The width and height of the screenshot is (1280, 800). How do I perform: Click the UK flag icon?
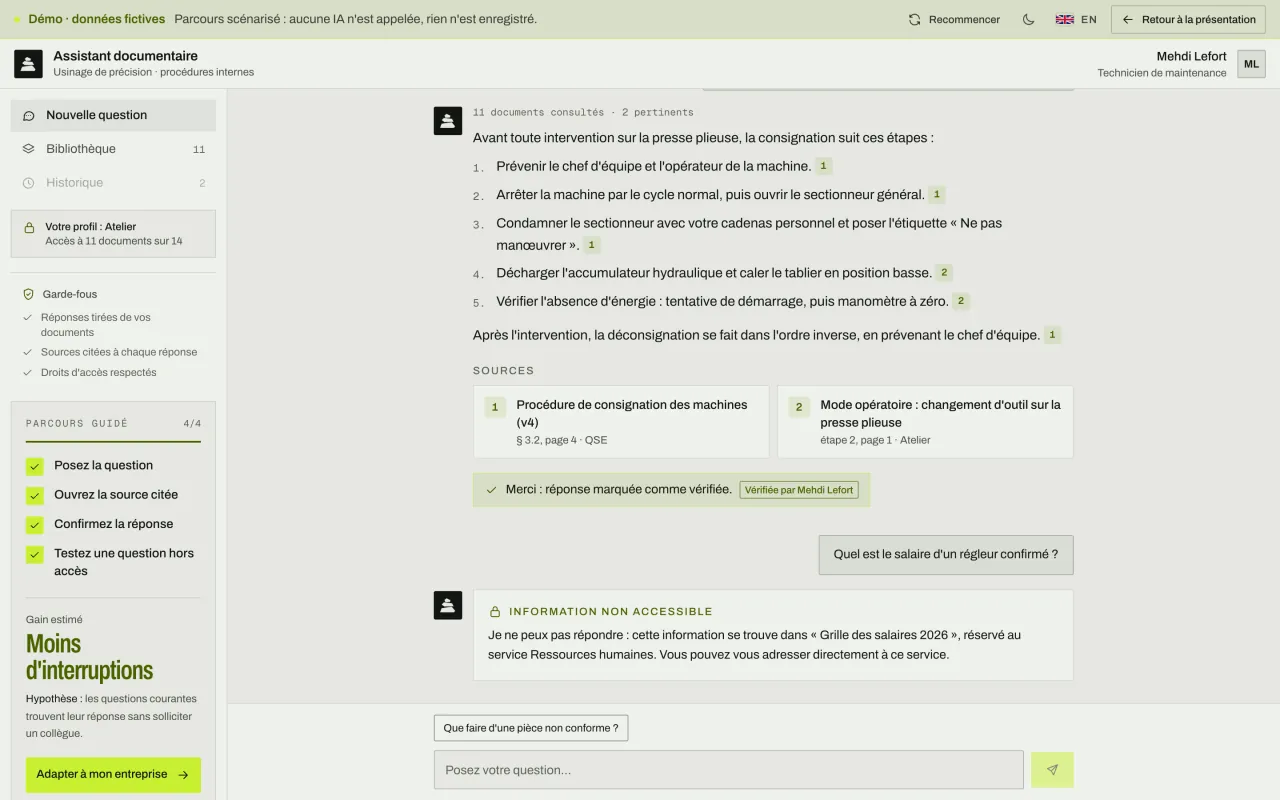click(x=1065, y=19)
